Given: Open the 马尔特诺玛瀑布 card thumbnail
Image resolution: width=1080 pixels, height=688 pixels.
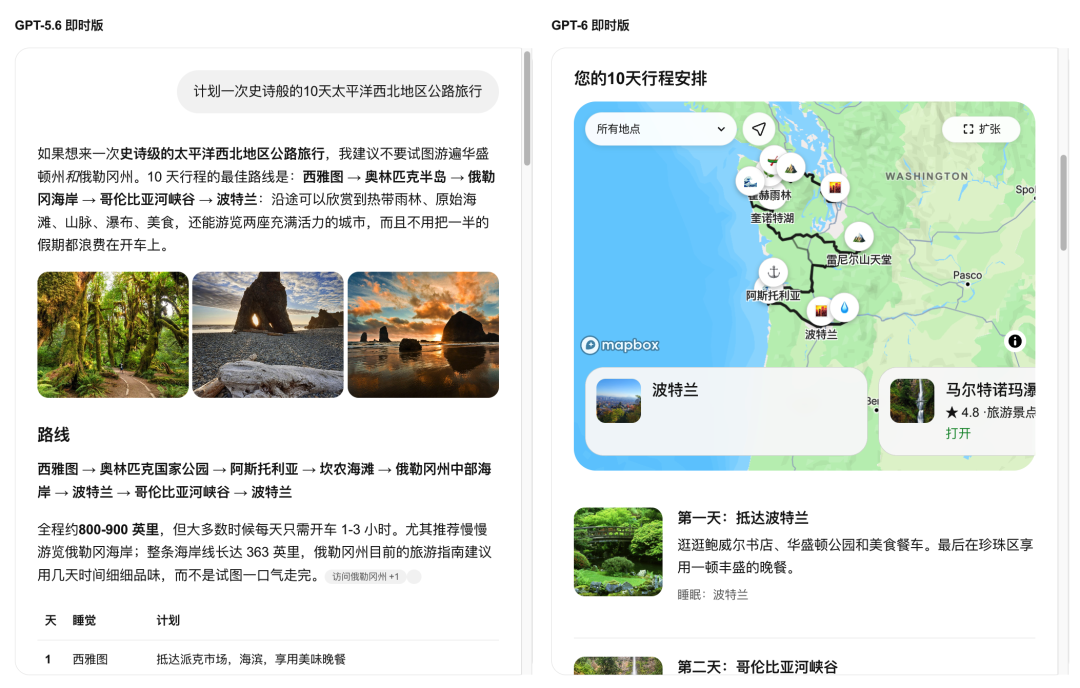Looking at the screenshot, I should (x=912, y=401).
